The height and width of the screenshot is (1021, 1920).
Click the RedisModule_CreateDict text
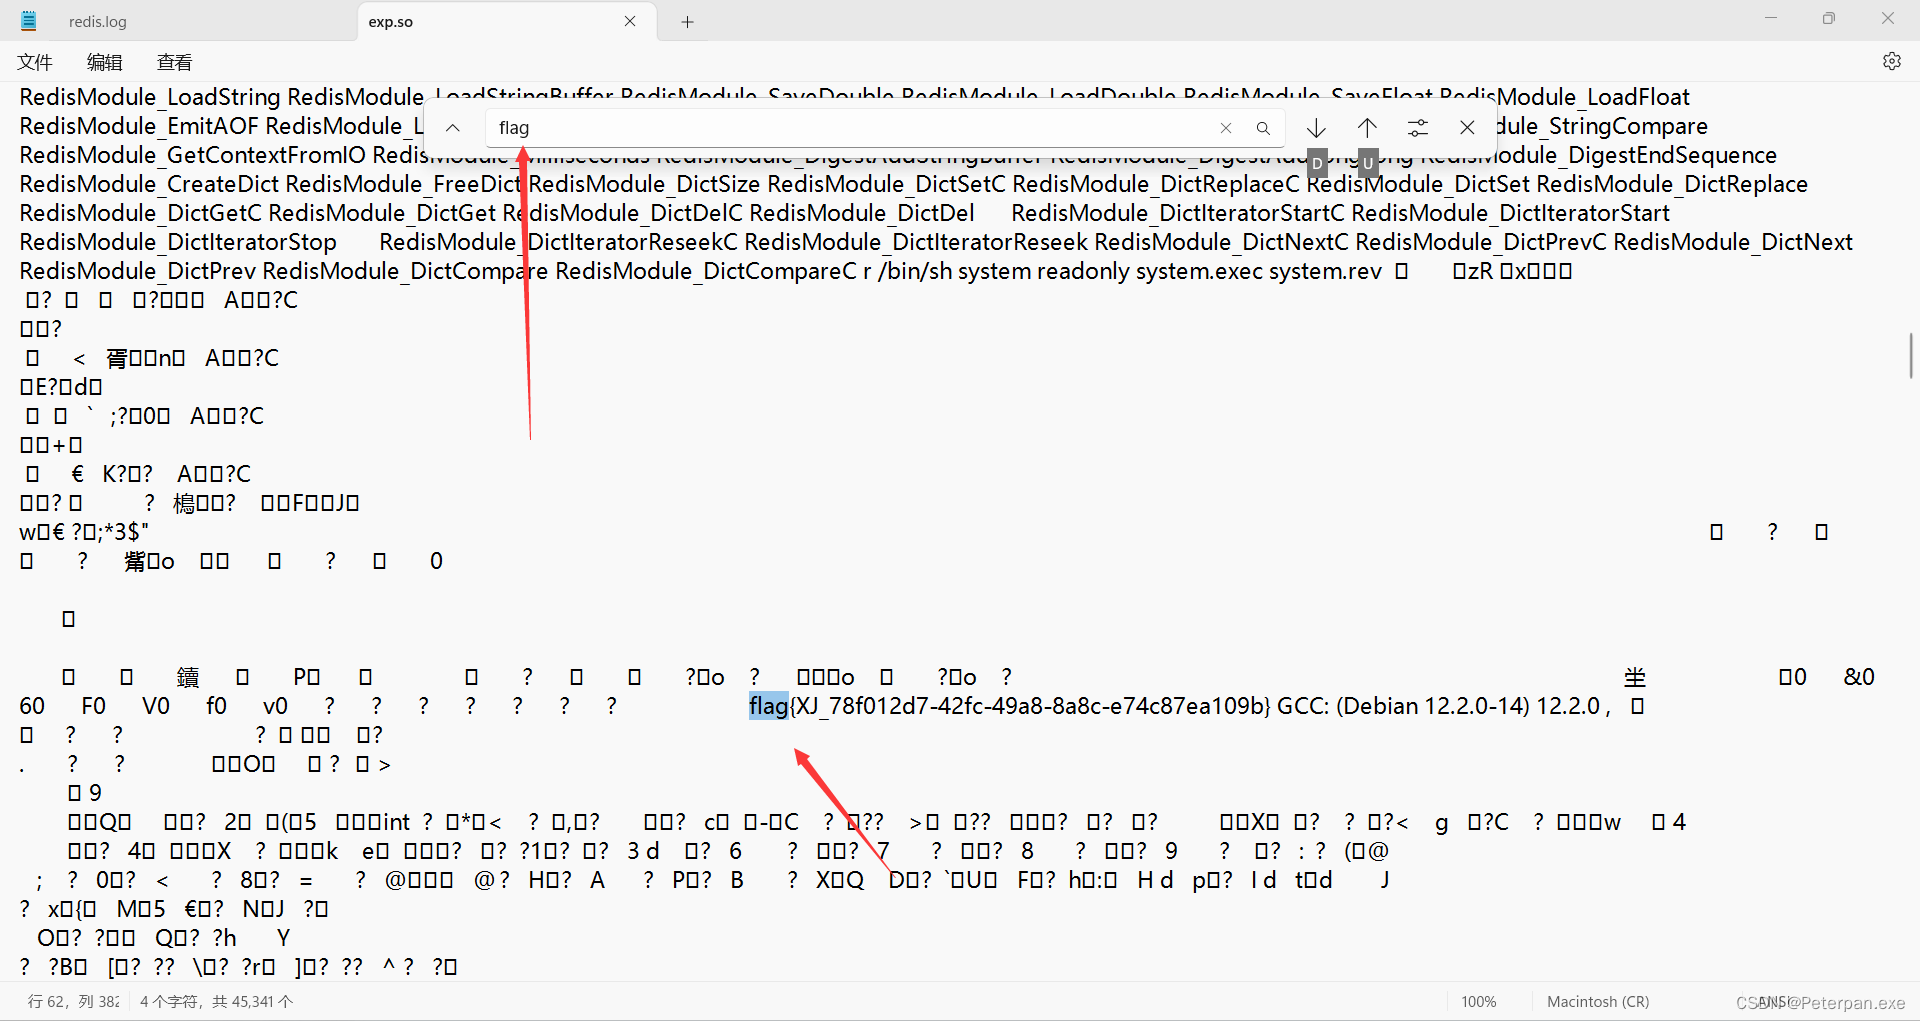150,184
